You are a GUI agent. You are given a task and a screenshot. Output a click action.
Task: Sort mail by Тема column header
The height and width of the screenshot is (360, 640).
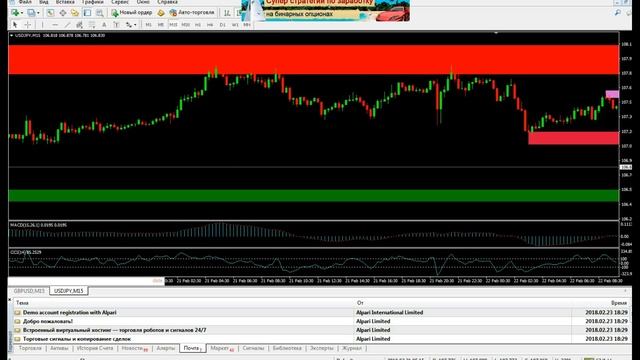(x=184, y=303)
